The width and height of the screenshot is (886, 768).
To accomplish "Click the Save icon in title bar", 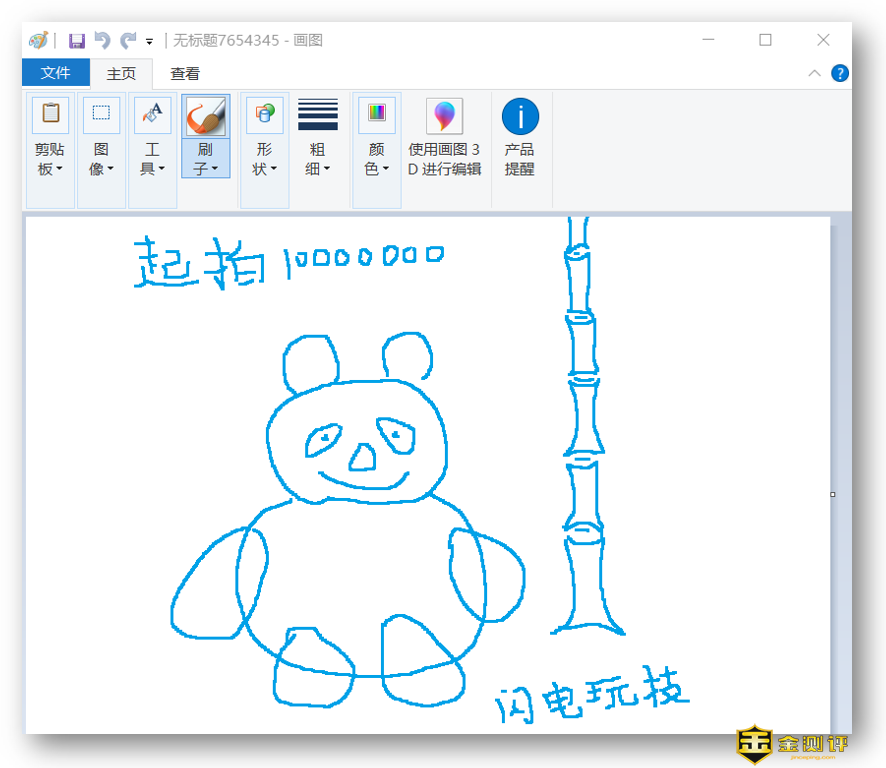I will coord(77,41).
